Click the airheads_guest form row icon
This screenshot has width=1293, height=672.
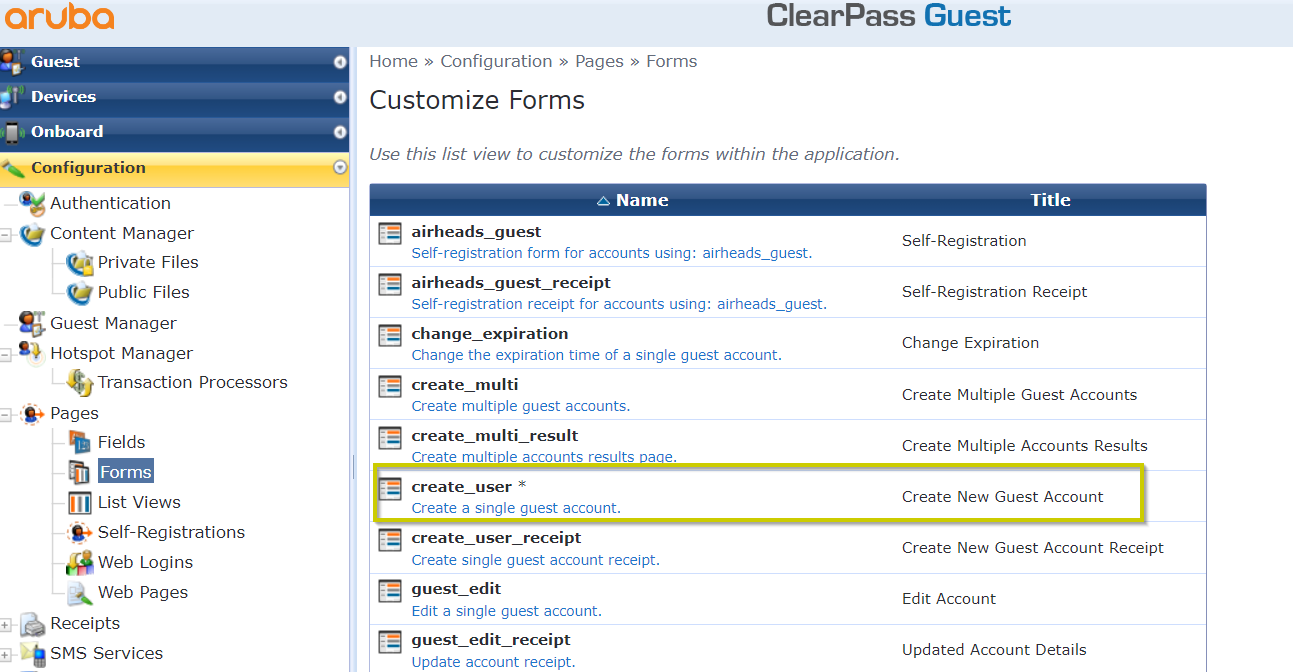pyautogui.click(x=390, y=234)
